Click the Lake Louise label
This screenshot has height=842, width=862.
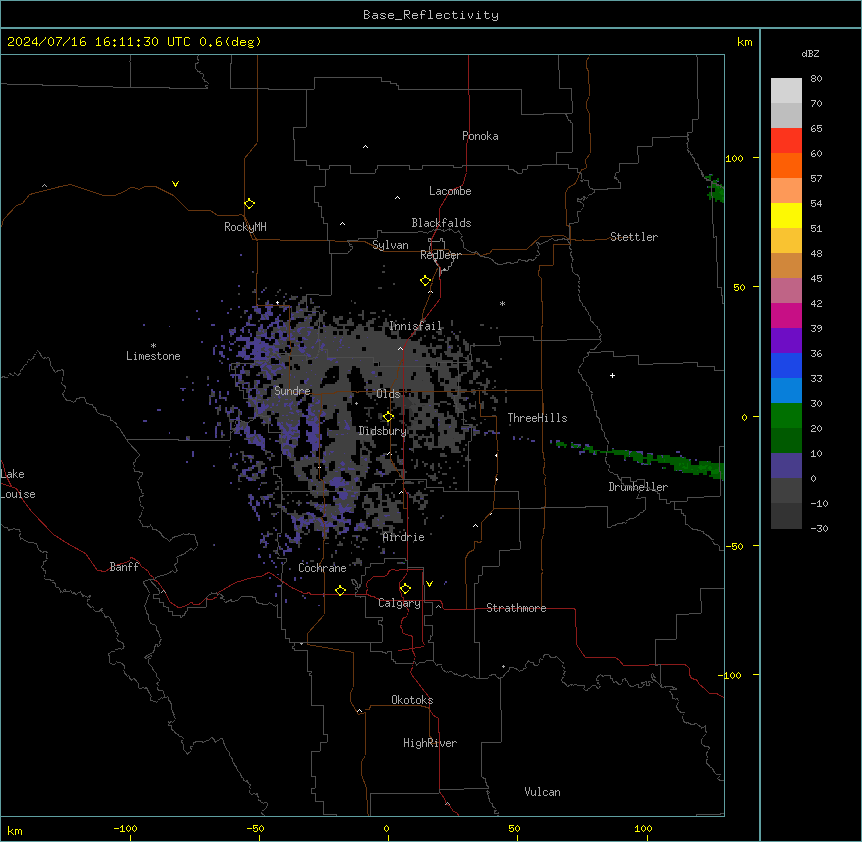point(18,484)
